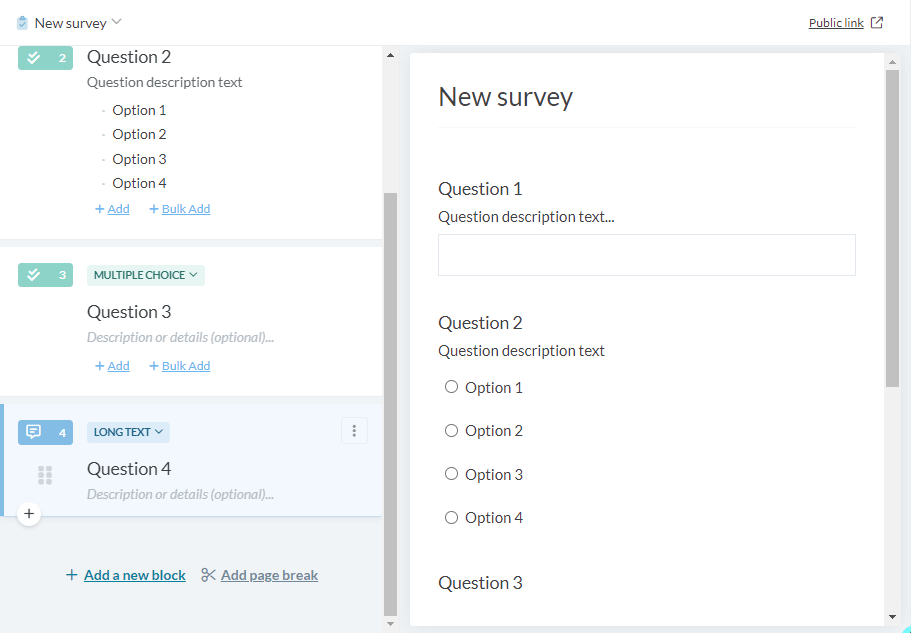
Task: Click the scissors icon for page break
Action: [208, 575]
